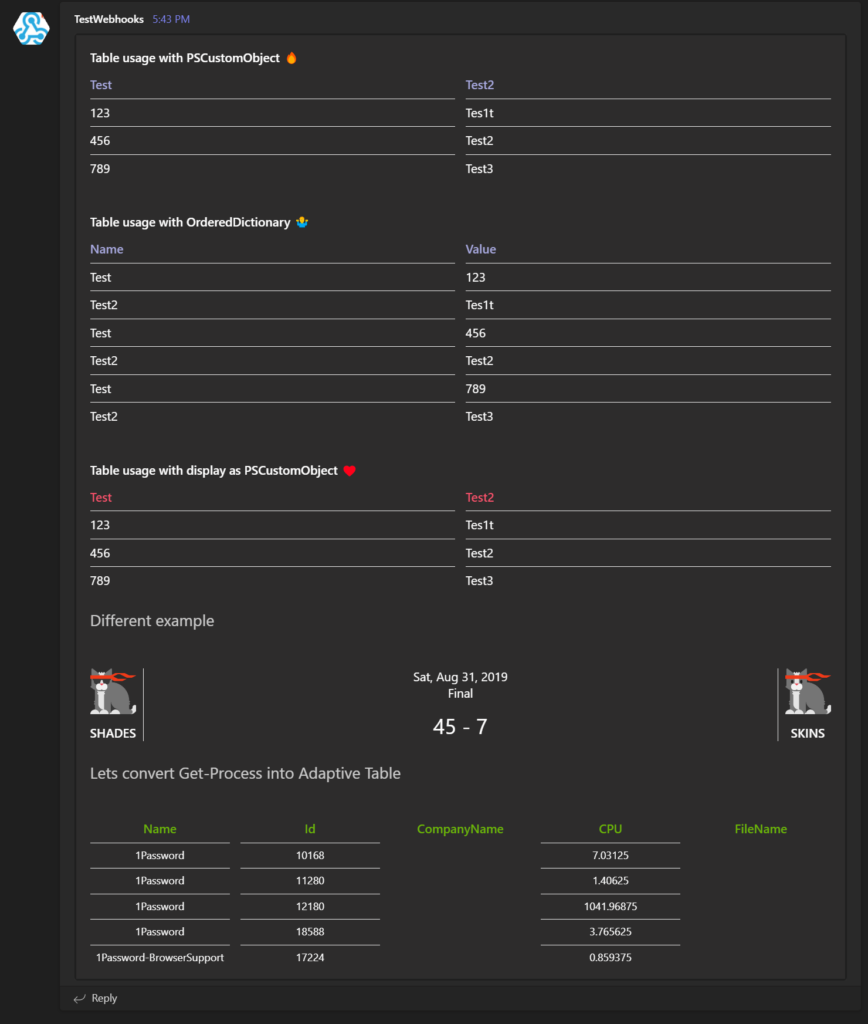The width and height of the screenshot is (868, 1024).
Task: Select the Value column header
Action: (480, 249)
